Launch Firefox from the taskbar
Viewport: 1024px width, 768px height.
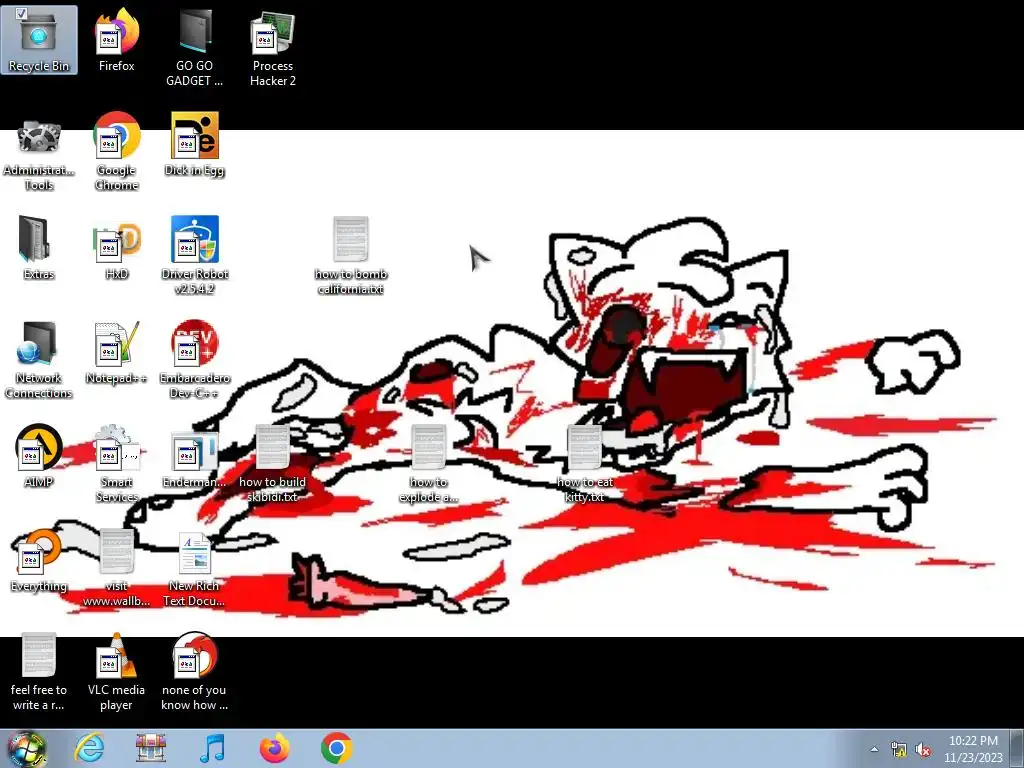tap(274, 748)
